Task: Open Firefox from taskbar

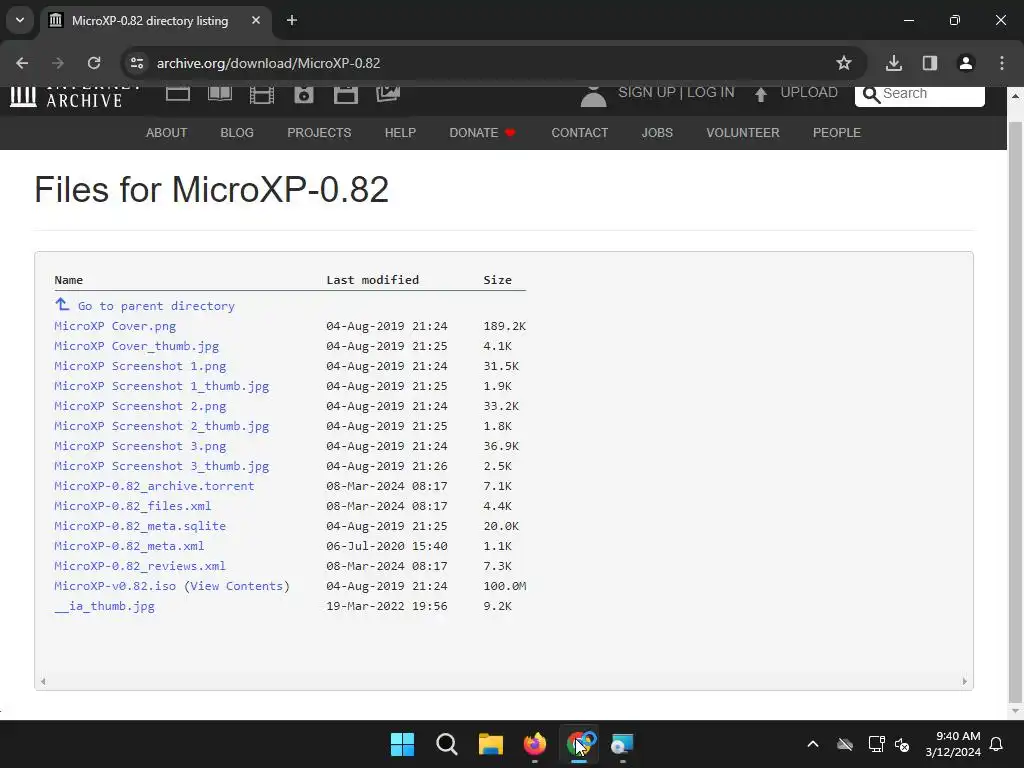Action: (535, 744)
